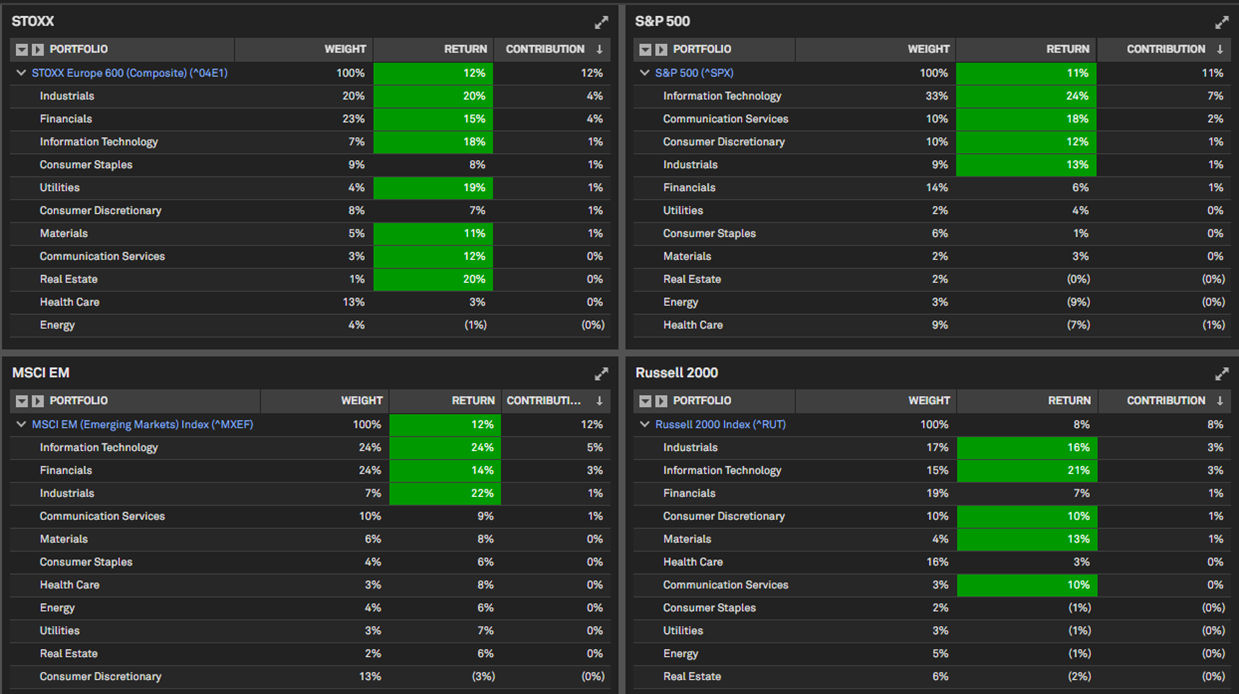The image size is (1239, 694).
Task: Click the sort arrow beside CONTRIBUTION in S&P 500 panel
Action: [x=1220, y=49]
